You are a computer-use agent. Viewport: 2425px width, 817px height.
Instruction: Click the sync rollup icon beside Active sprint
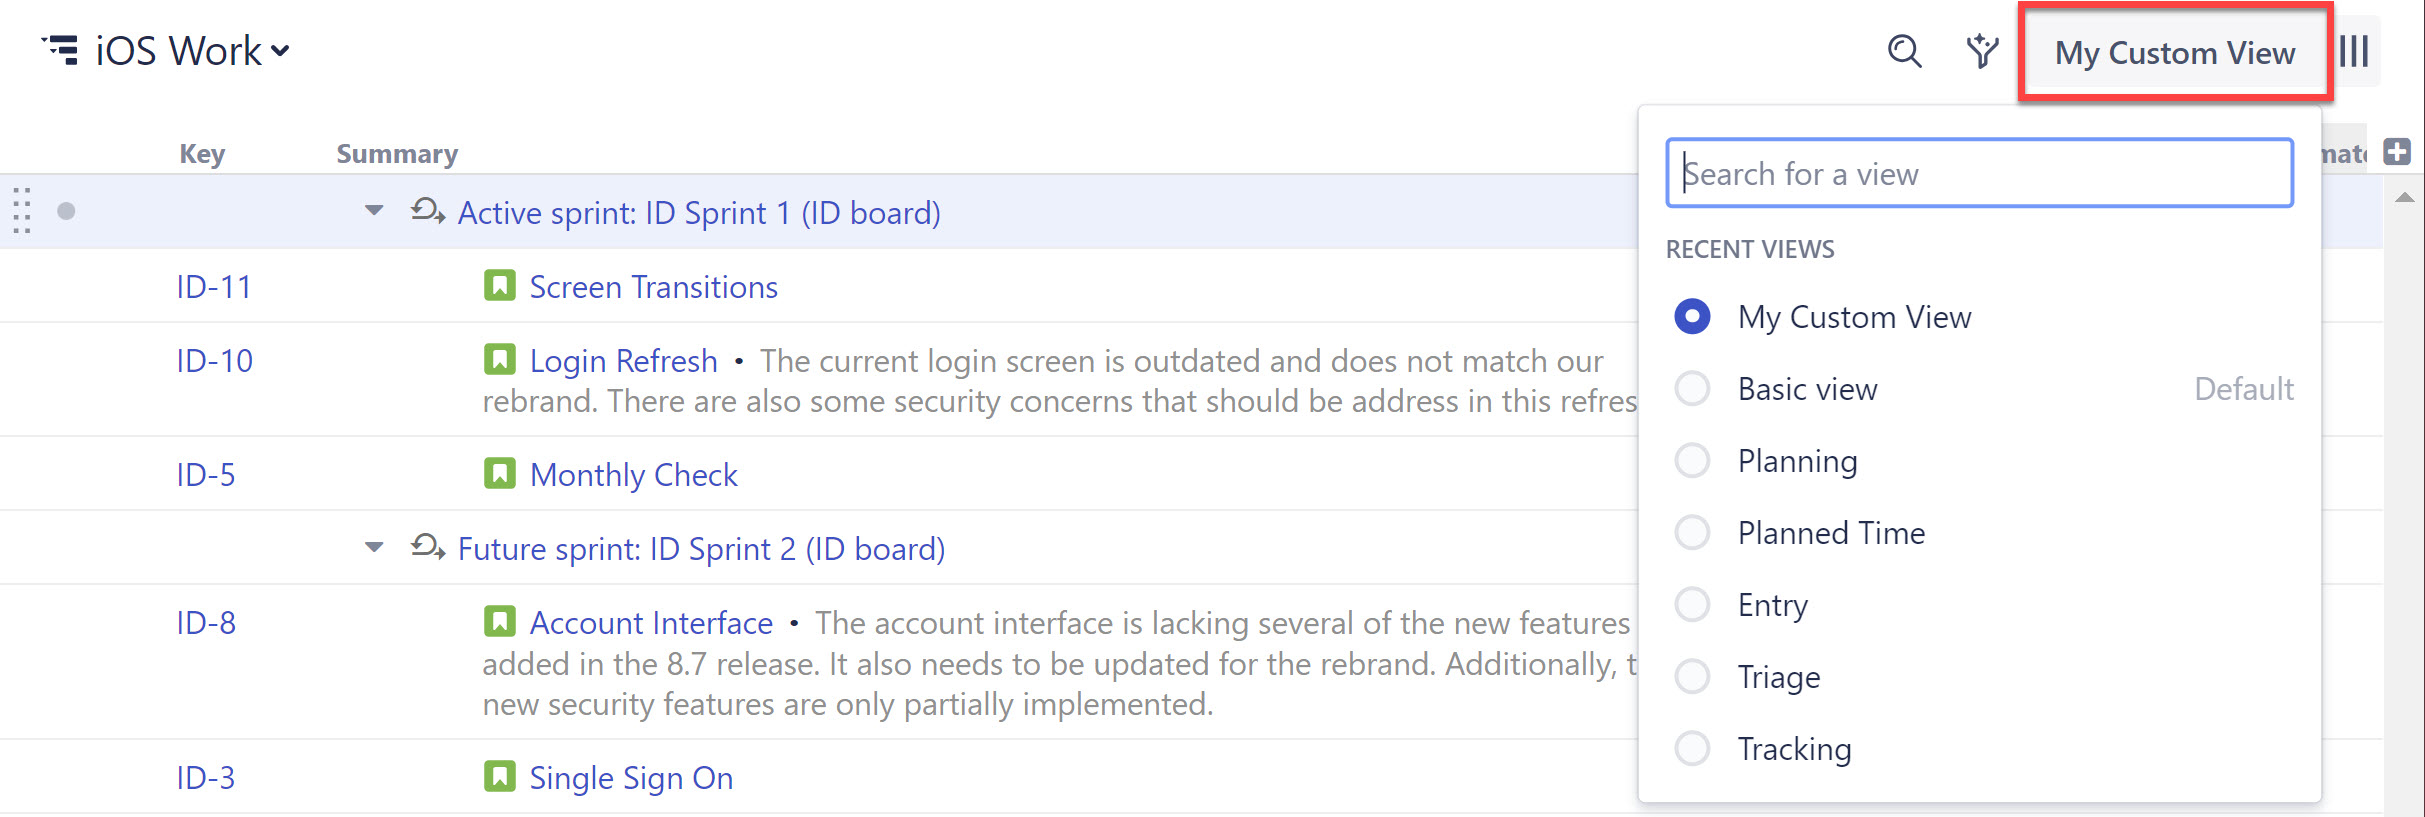pos(426,212)
